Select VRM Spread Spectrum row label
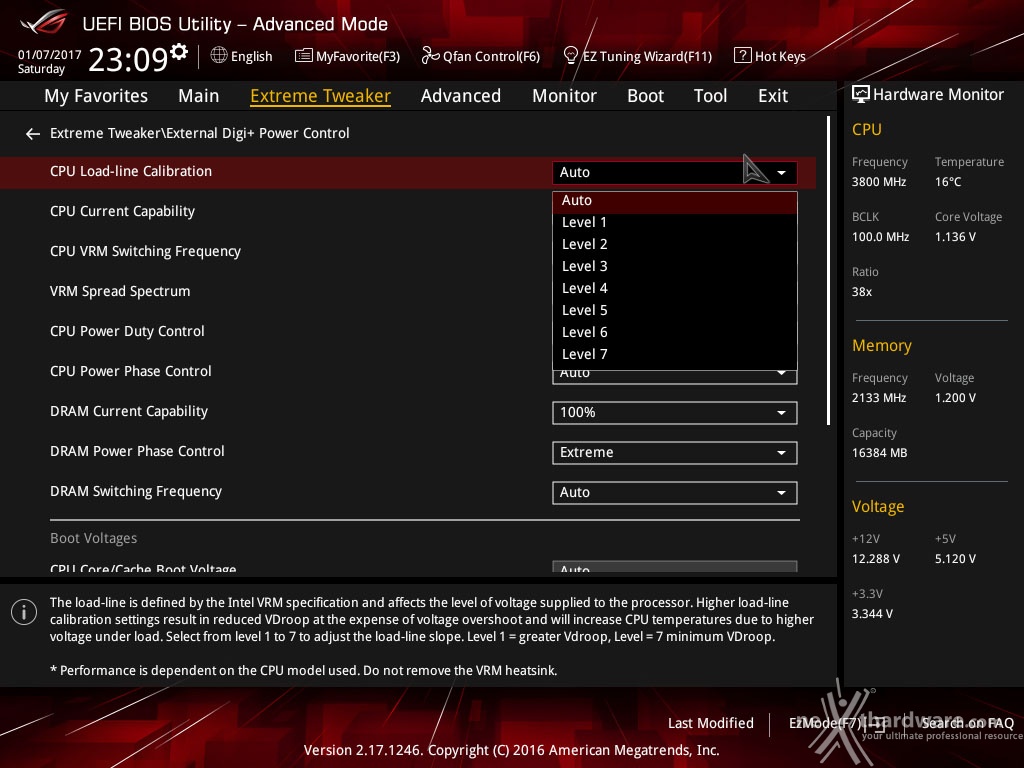Screen dimensions: 1024x768 point(120,291)
